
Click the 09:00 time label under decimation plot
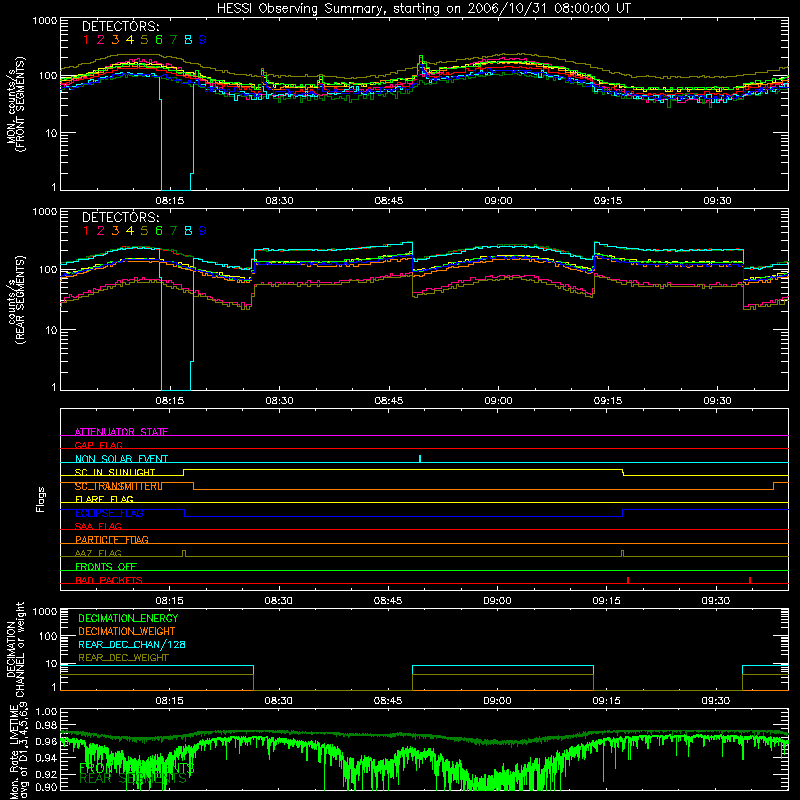pos(497,701)
